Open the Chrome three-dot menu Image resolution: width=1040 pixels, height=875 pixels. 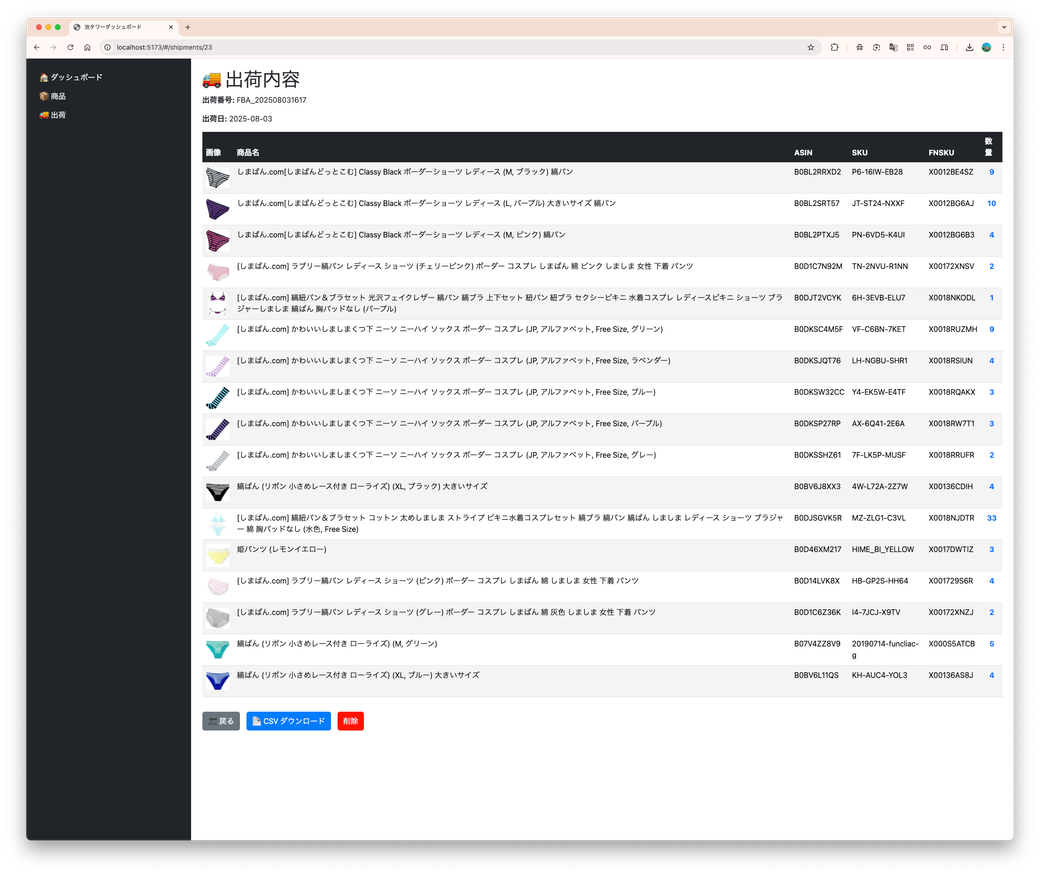point(1003,47)
